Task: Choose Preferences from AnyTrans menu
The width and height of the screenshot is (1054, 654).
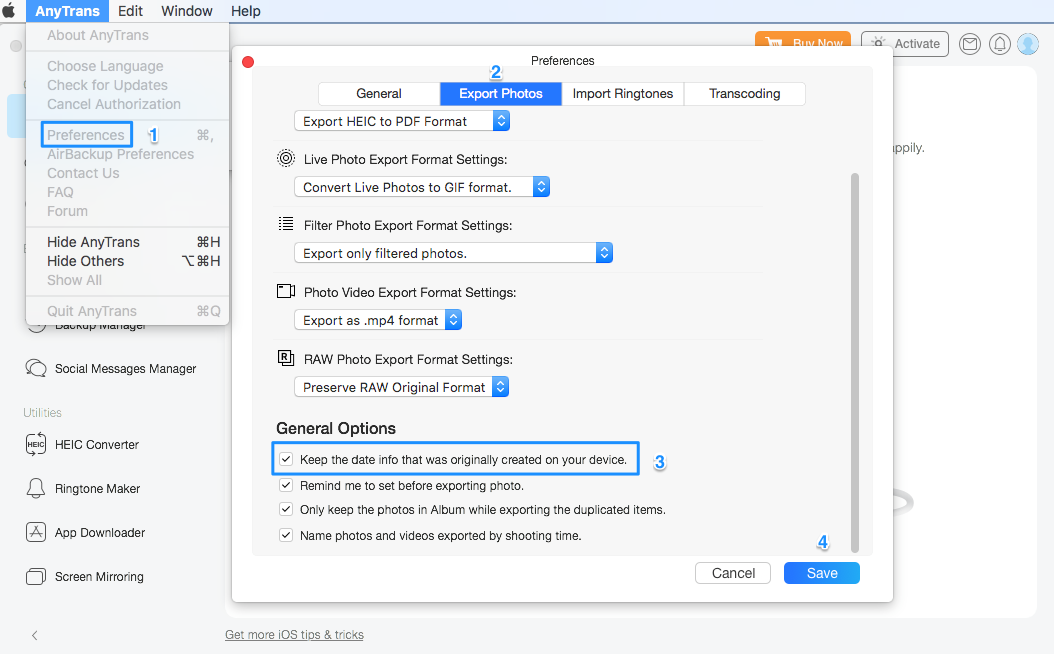Action: coord(86,134)
